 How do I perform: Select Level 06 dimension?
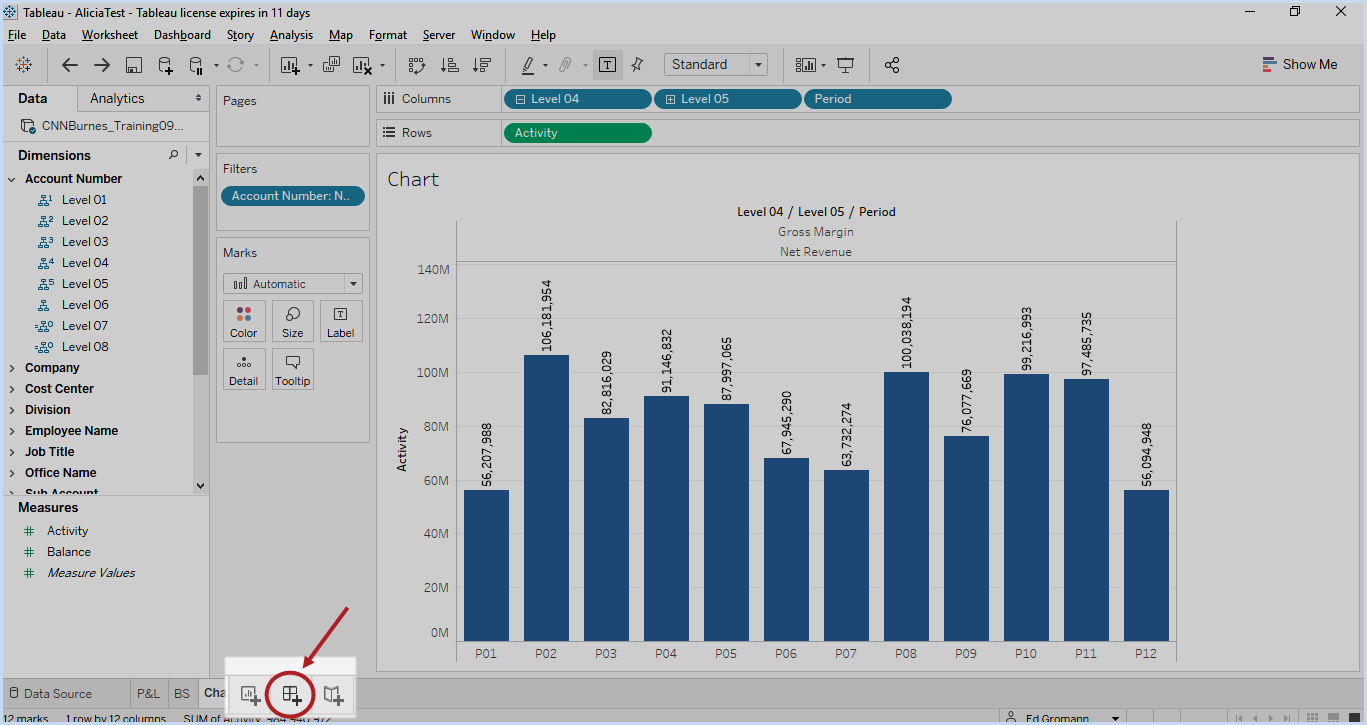(84, 305)
